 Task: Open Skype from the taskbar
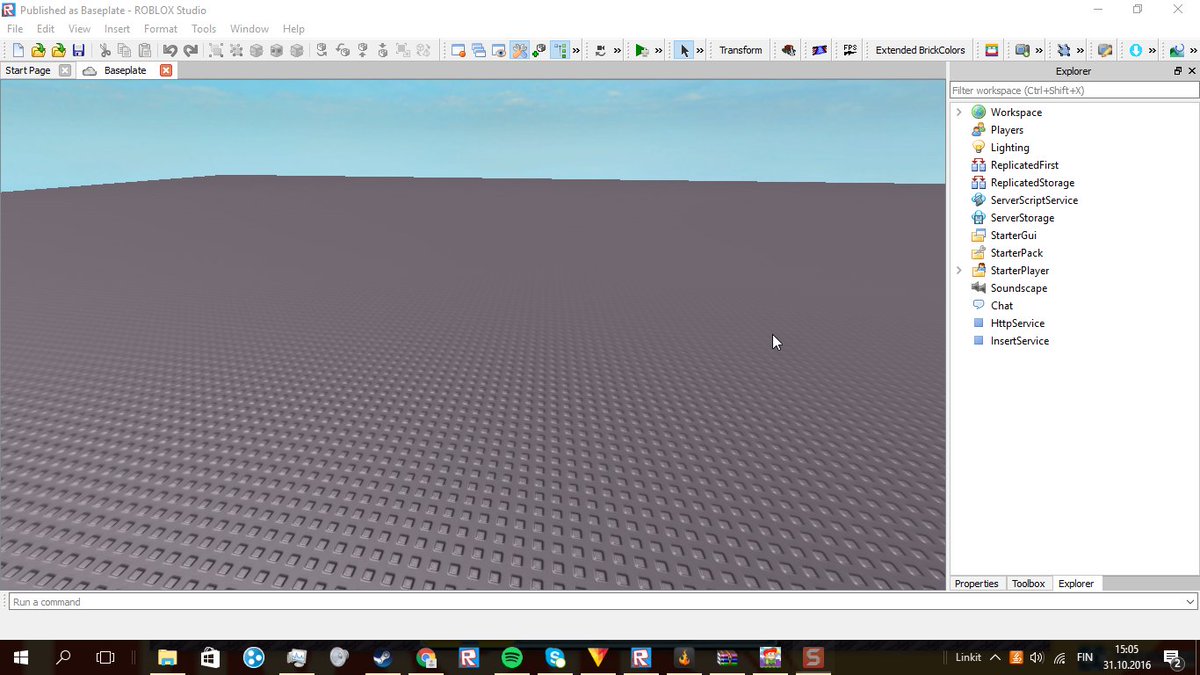[555, 658]
